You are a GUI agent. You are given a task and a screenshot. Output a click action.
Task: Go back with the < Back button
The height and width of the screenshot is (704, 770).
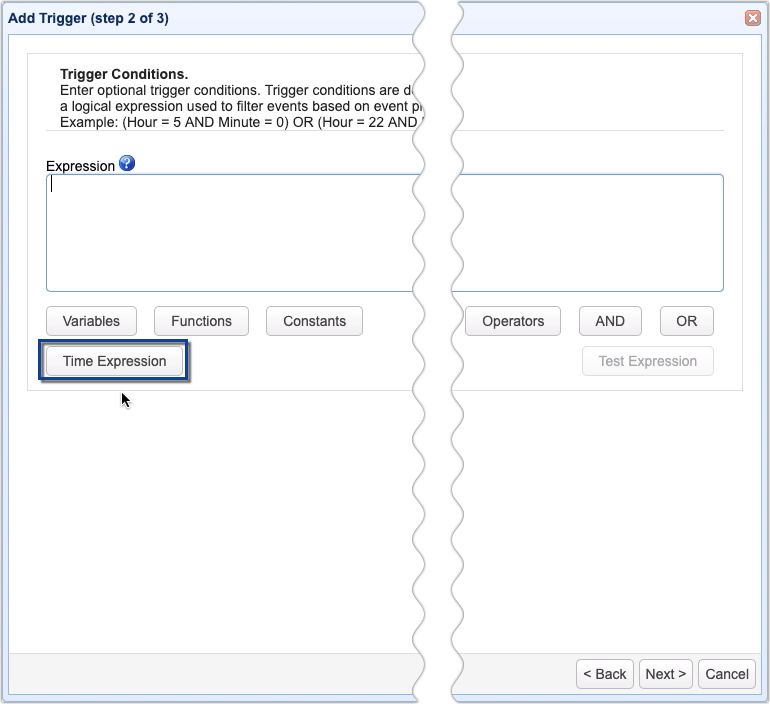pos(605,674)
